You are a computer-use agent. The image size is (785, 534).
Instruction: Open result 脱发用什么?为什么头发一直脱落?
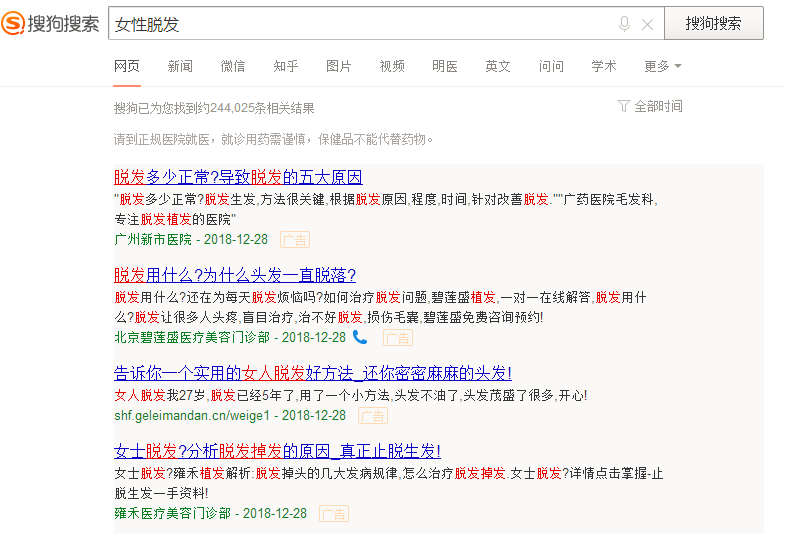pyautogui.click(x=235, y=275)
